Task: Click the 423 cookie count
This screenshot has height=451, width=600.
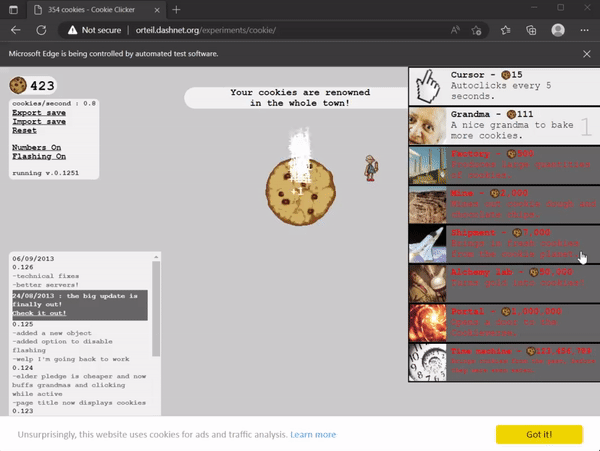Action: (x=42, y=86)
